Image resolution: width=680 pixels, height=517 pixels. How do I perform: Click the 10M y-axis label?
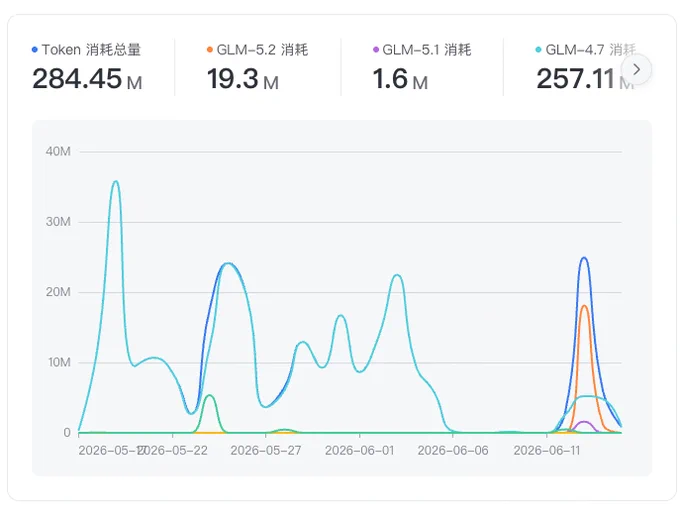coord(59,362)
